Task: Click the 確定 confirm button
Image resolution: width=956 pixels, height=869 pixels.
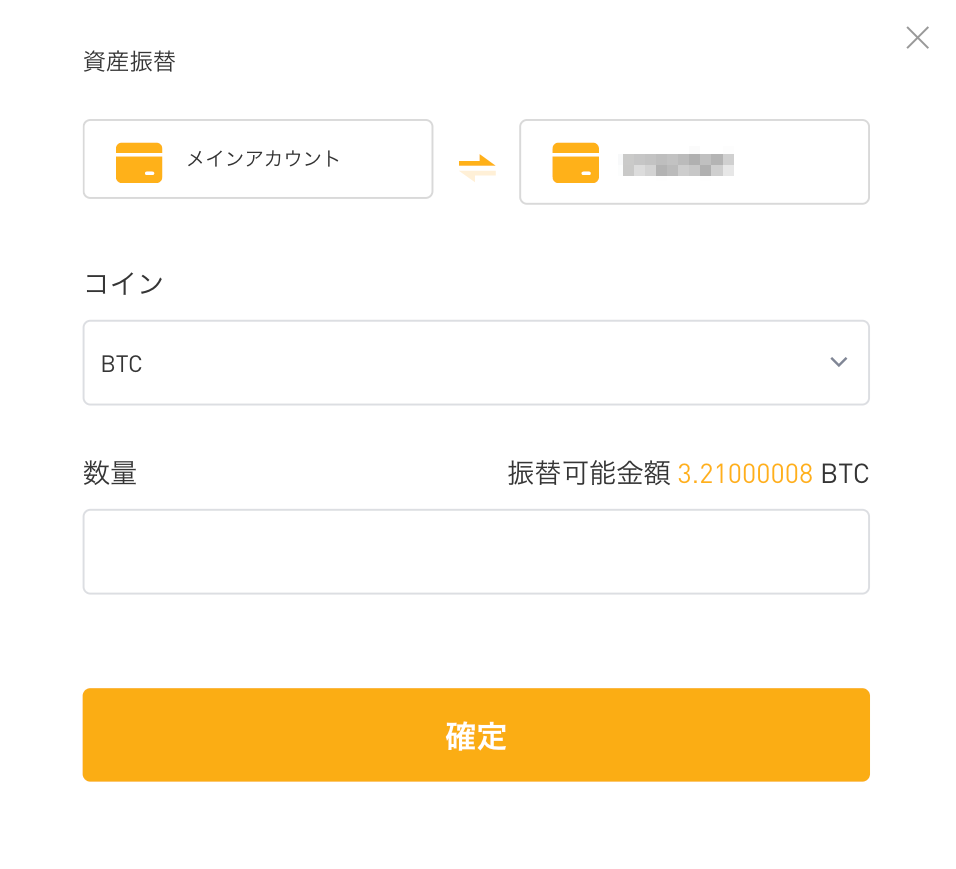Action: tap(476, 735)
